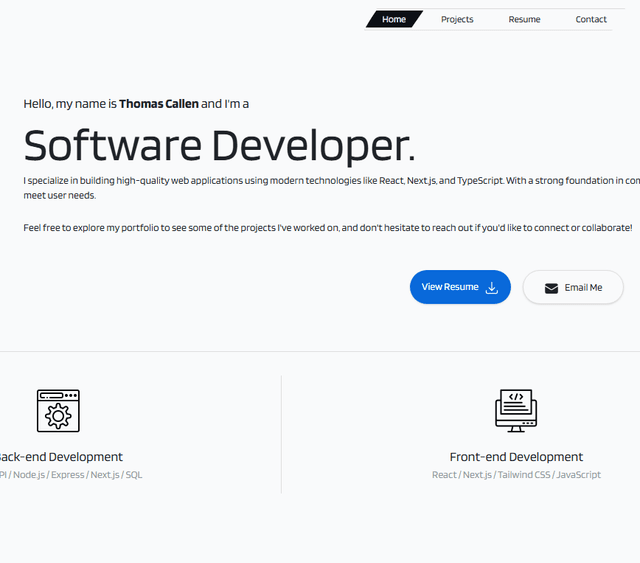Click the front-end code monitor icon
The image size is (640, 563).
[x=516, y=411]
